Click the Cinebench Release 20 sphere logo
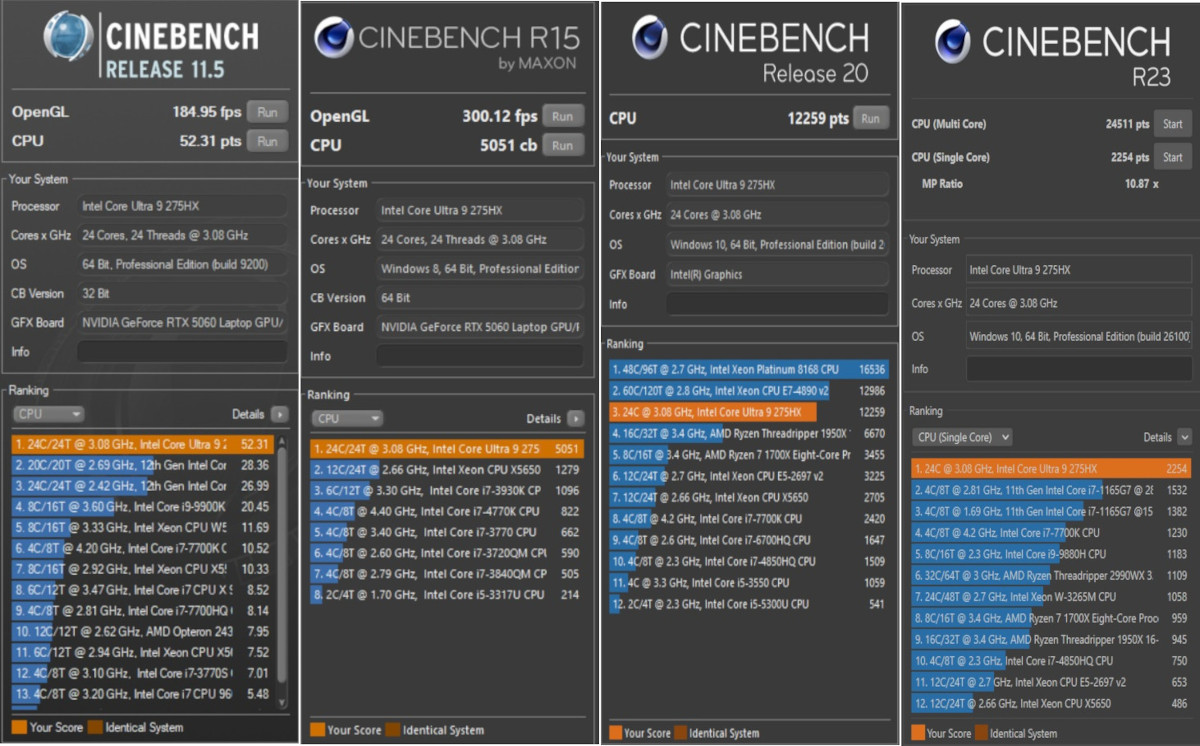 (x=651, y=38)
